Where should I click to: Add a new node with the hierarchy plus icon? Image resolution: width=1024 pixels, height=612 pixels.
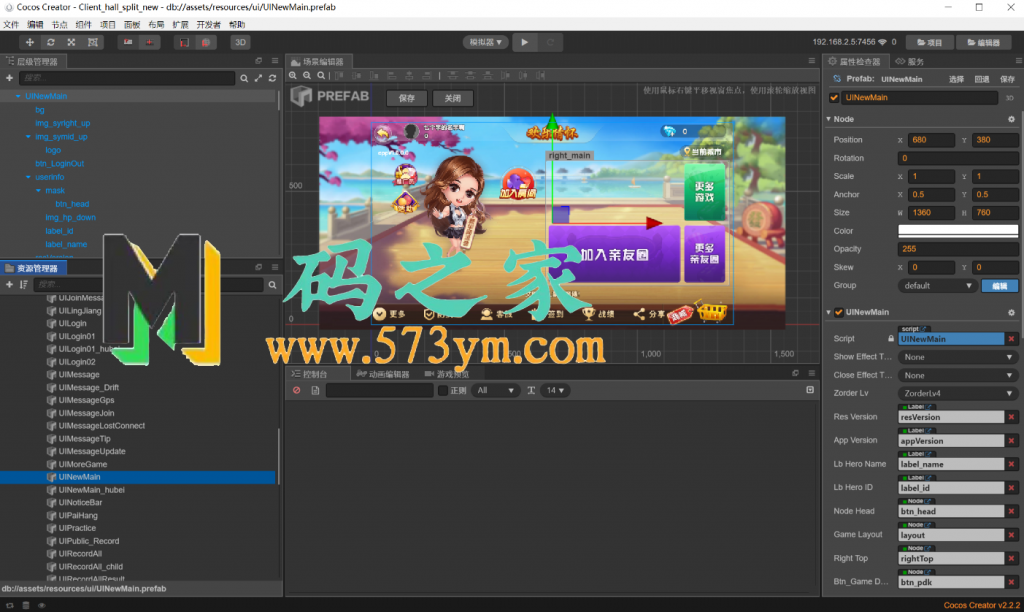(x=9, y=78)
